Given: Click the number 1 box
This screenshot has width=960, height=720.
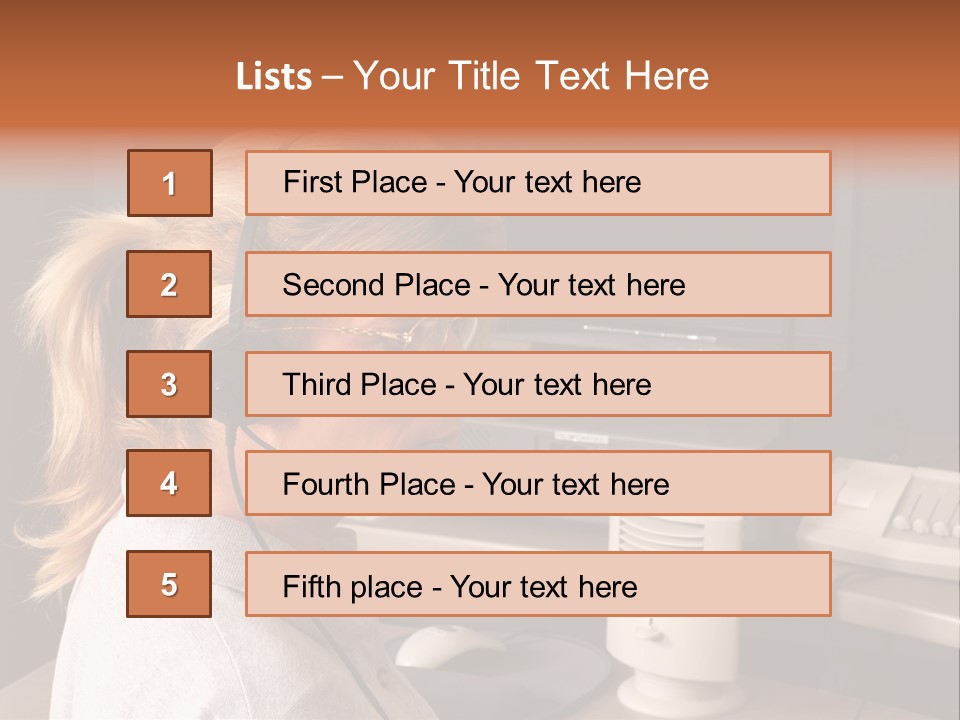Looking at the screenshot, I should 170,183.
